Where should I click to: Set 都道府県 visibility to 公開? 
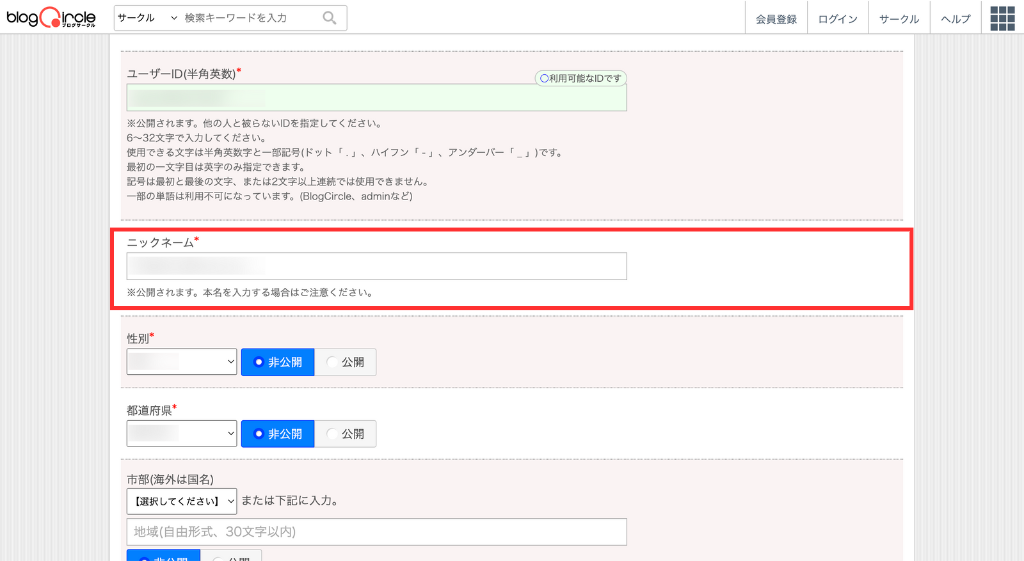pos(345,434)
